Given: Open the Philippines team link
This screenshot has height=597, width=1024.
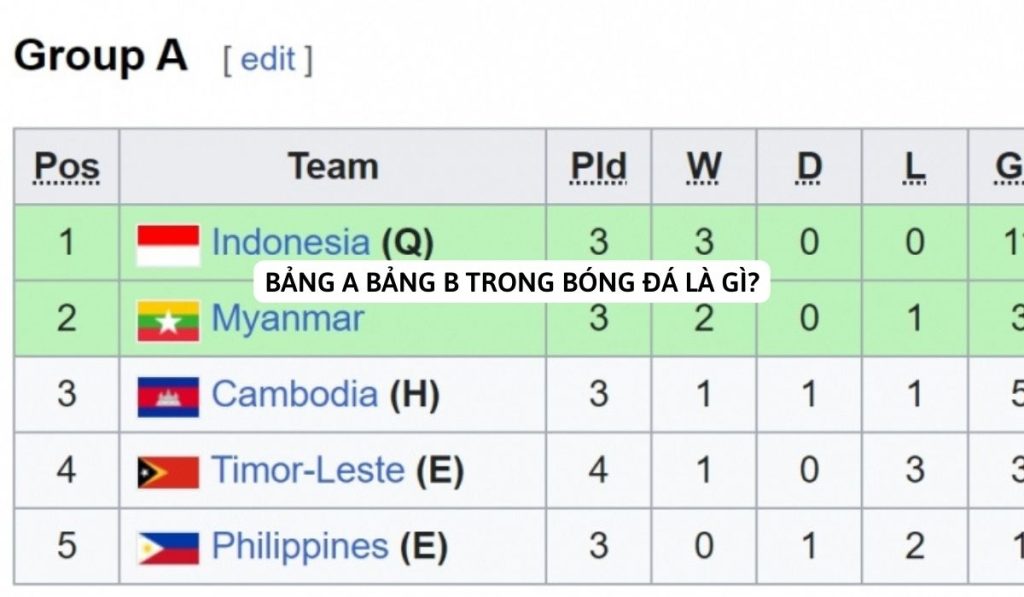Looking at the screenshot, I should (299, 546).
